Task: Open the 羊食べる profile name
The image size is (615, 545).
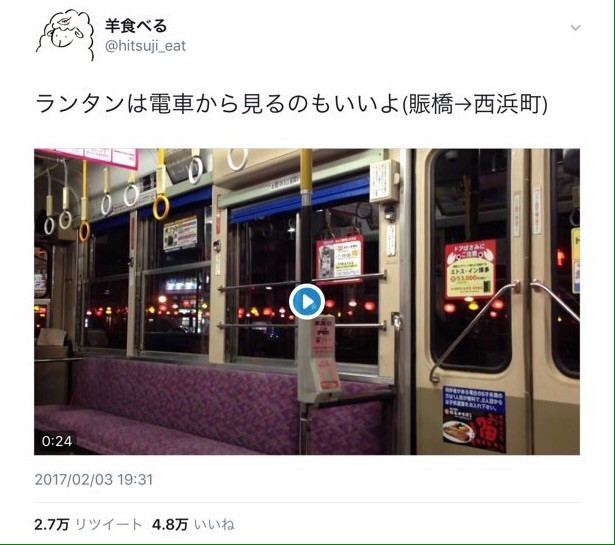Action: click(x=136, y=26)
